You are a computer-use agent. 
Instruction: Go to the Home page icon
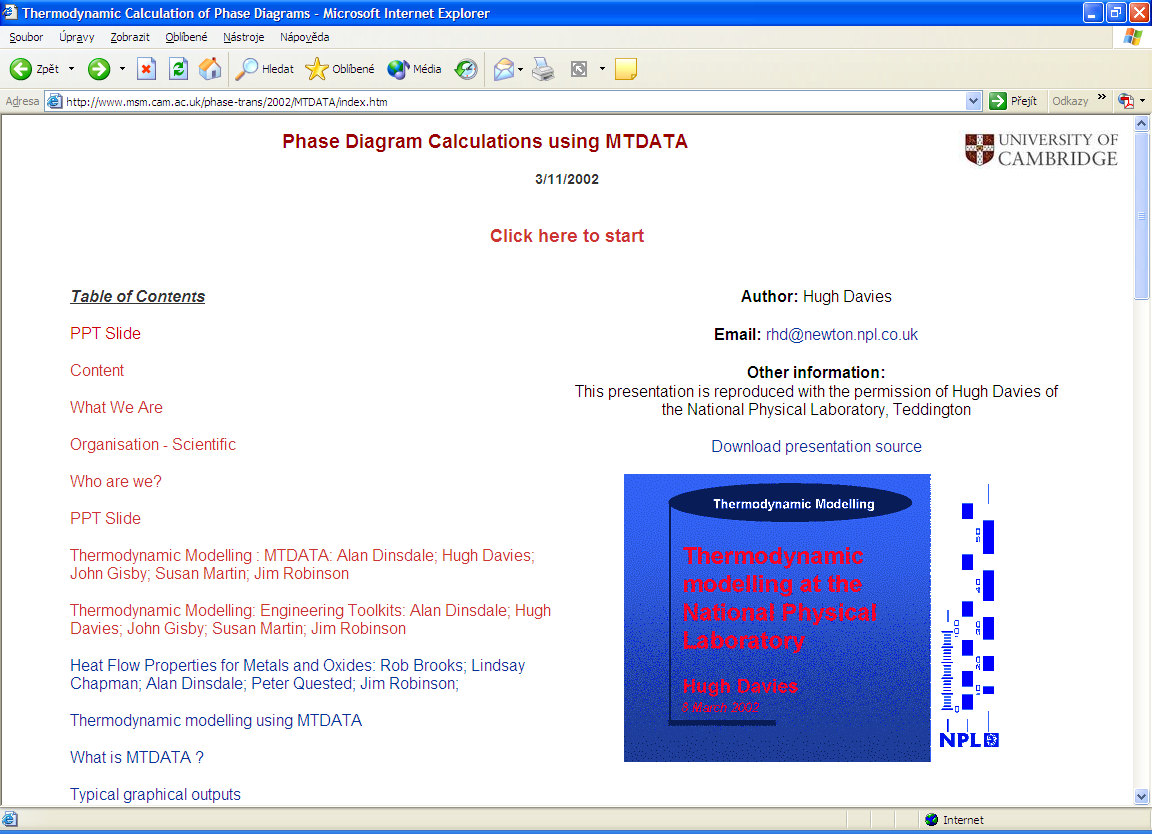(x=210, y=69)
